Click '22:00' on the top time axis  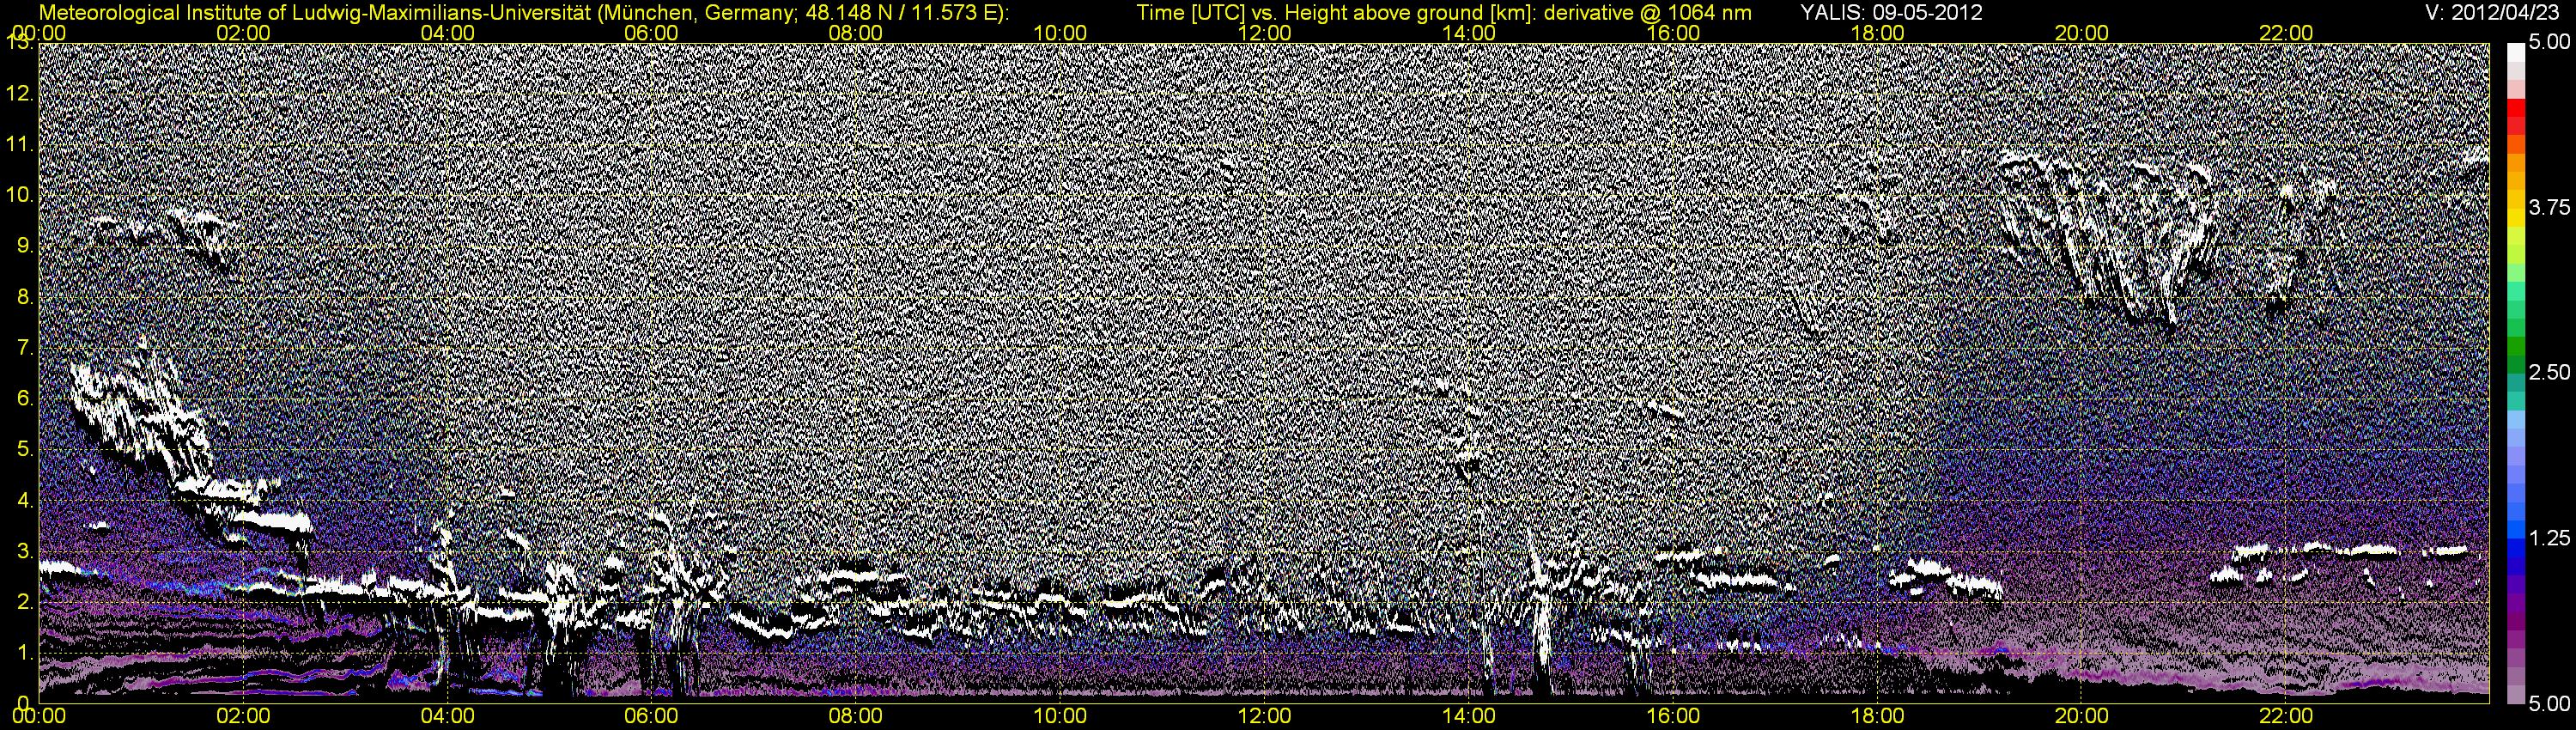click(x=2286, y=33)
